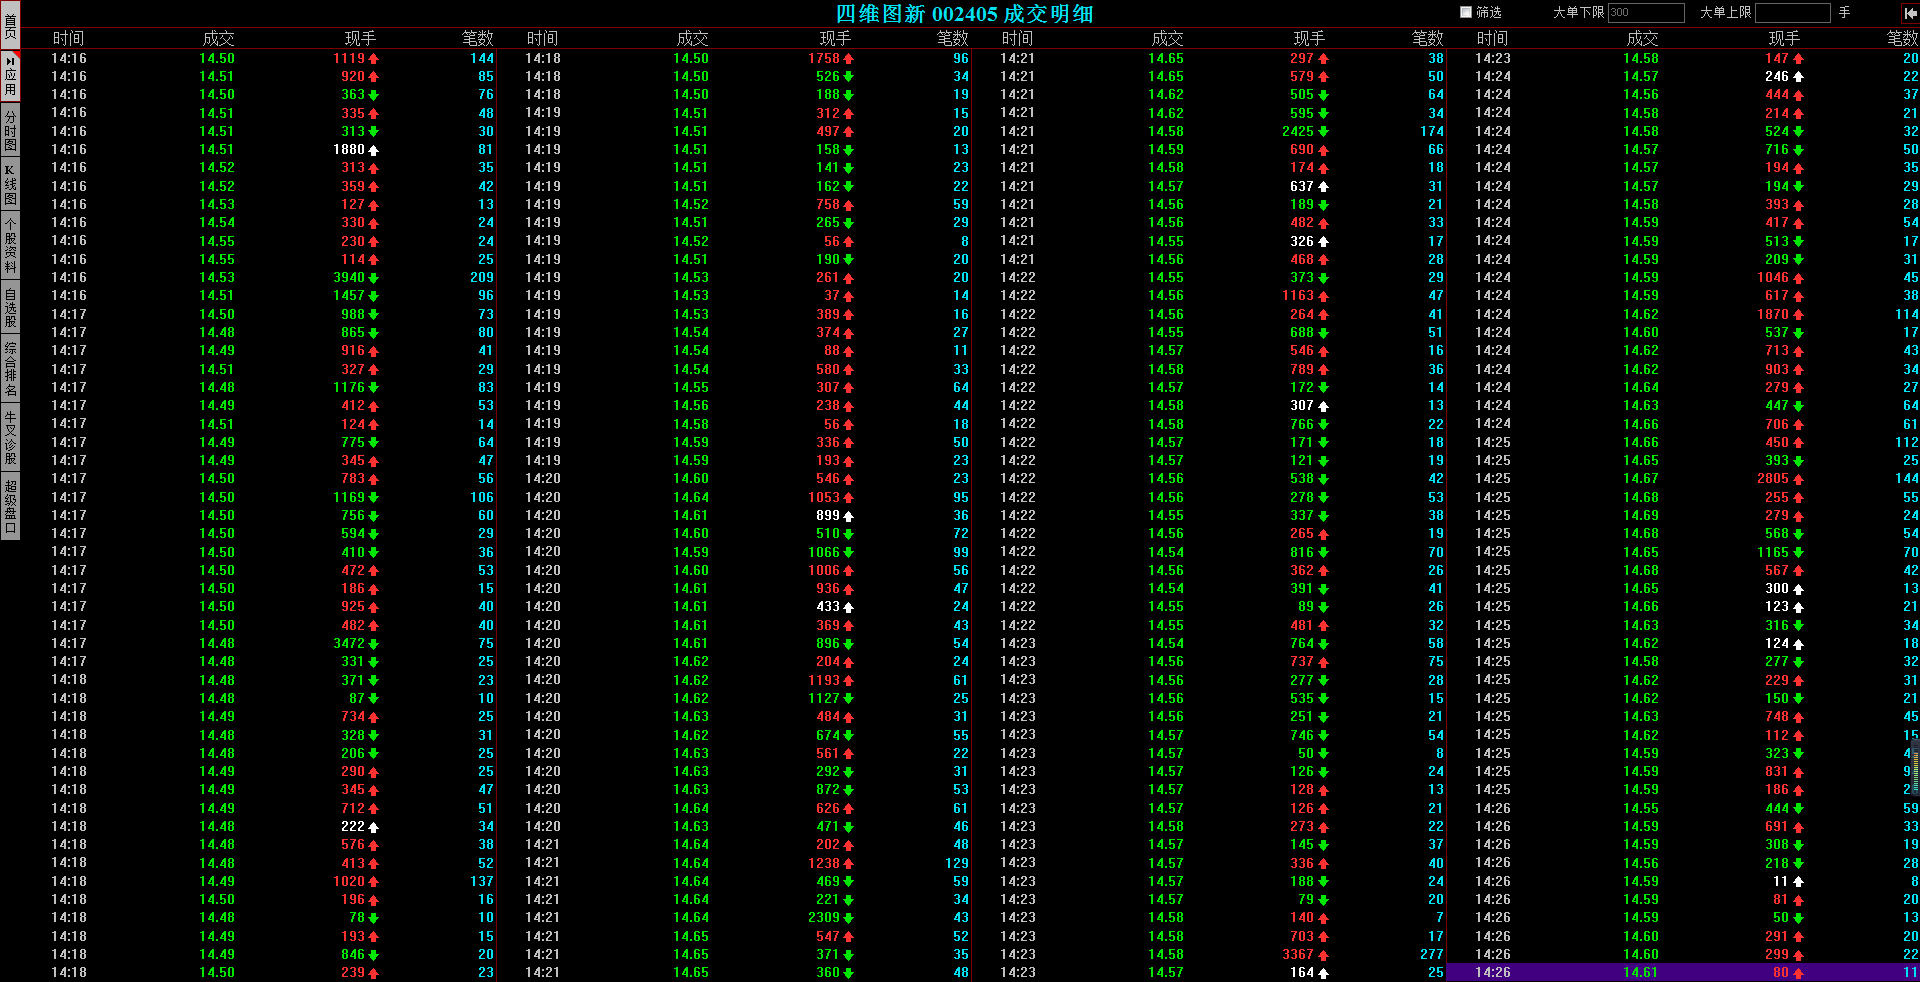
Task: Open 牛叉诊股 in the sidebar
Action: tap(10, 437)
